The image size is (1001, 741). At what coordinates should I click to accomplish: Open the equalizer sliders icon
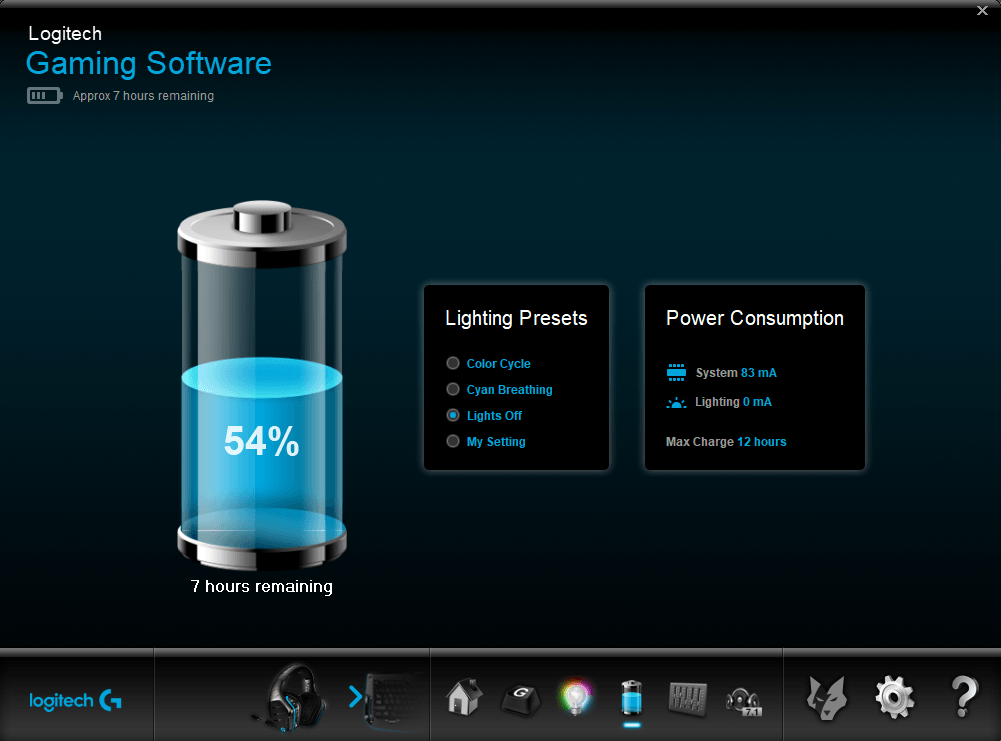click(688, 696)
